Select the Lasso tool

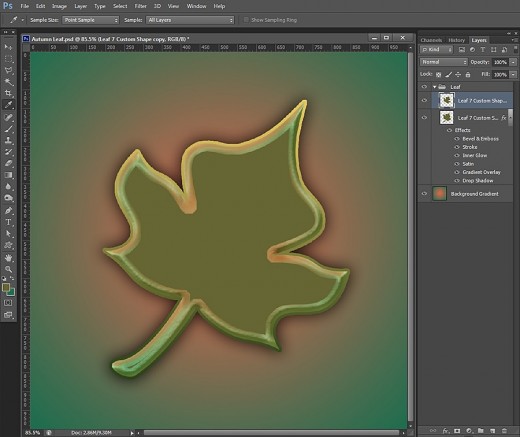point(8,70)
